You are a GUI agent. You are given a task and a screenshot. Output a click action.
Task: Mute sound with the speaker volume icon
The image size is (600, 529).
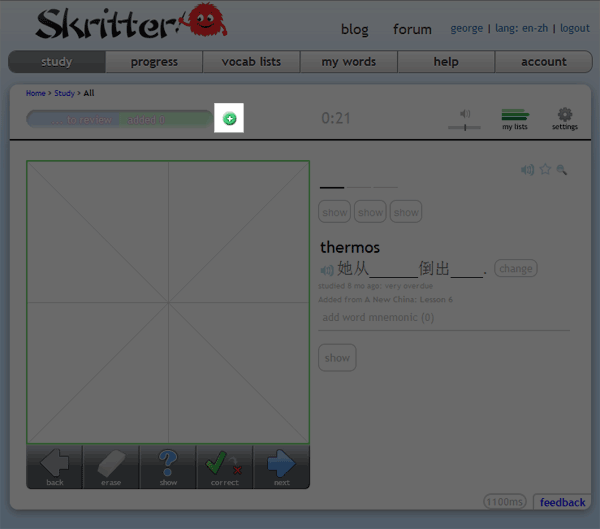click(x=465, y=113)
